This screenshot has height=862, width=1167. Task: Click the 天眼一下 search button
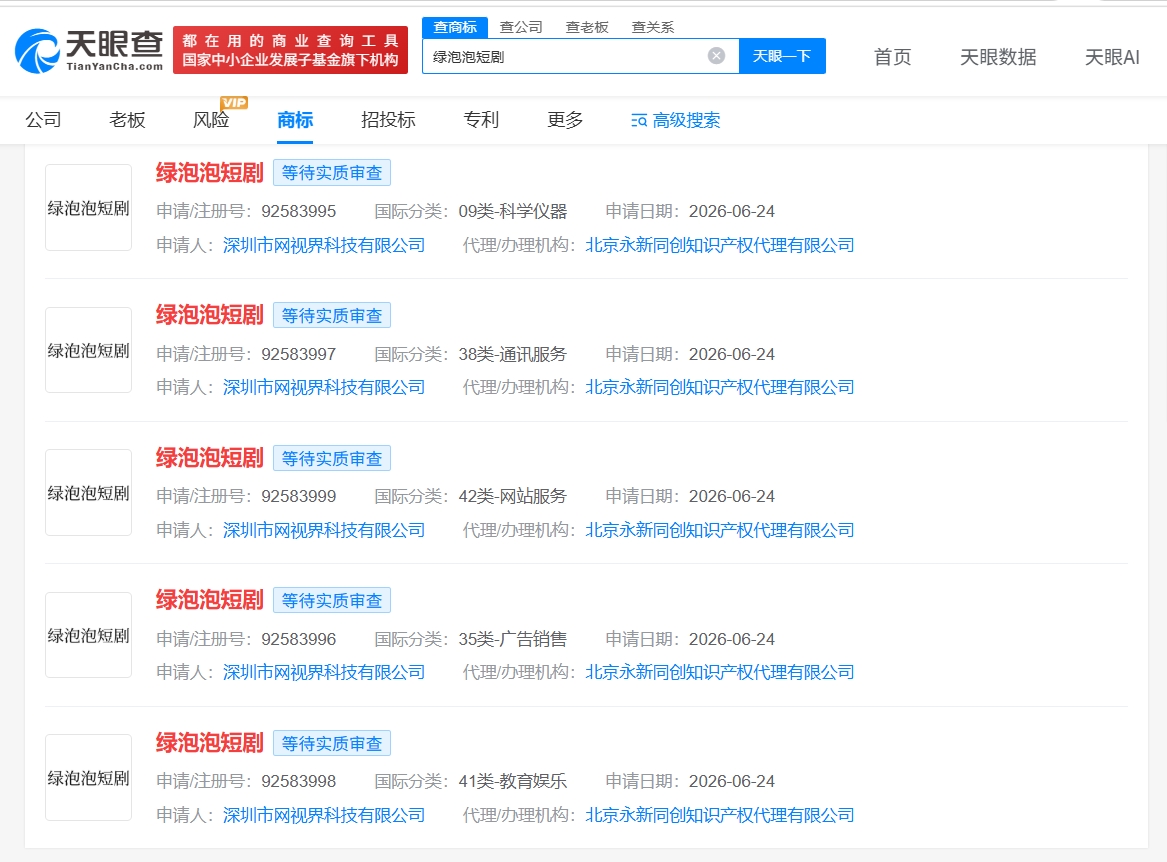point(782,56)
